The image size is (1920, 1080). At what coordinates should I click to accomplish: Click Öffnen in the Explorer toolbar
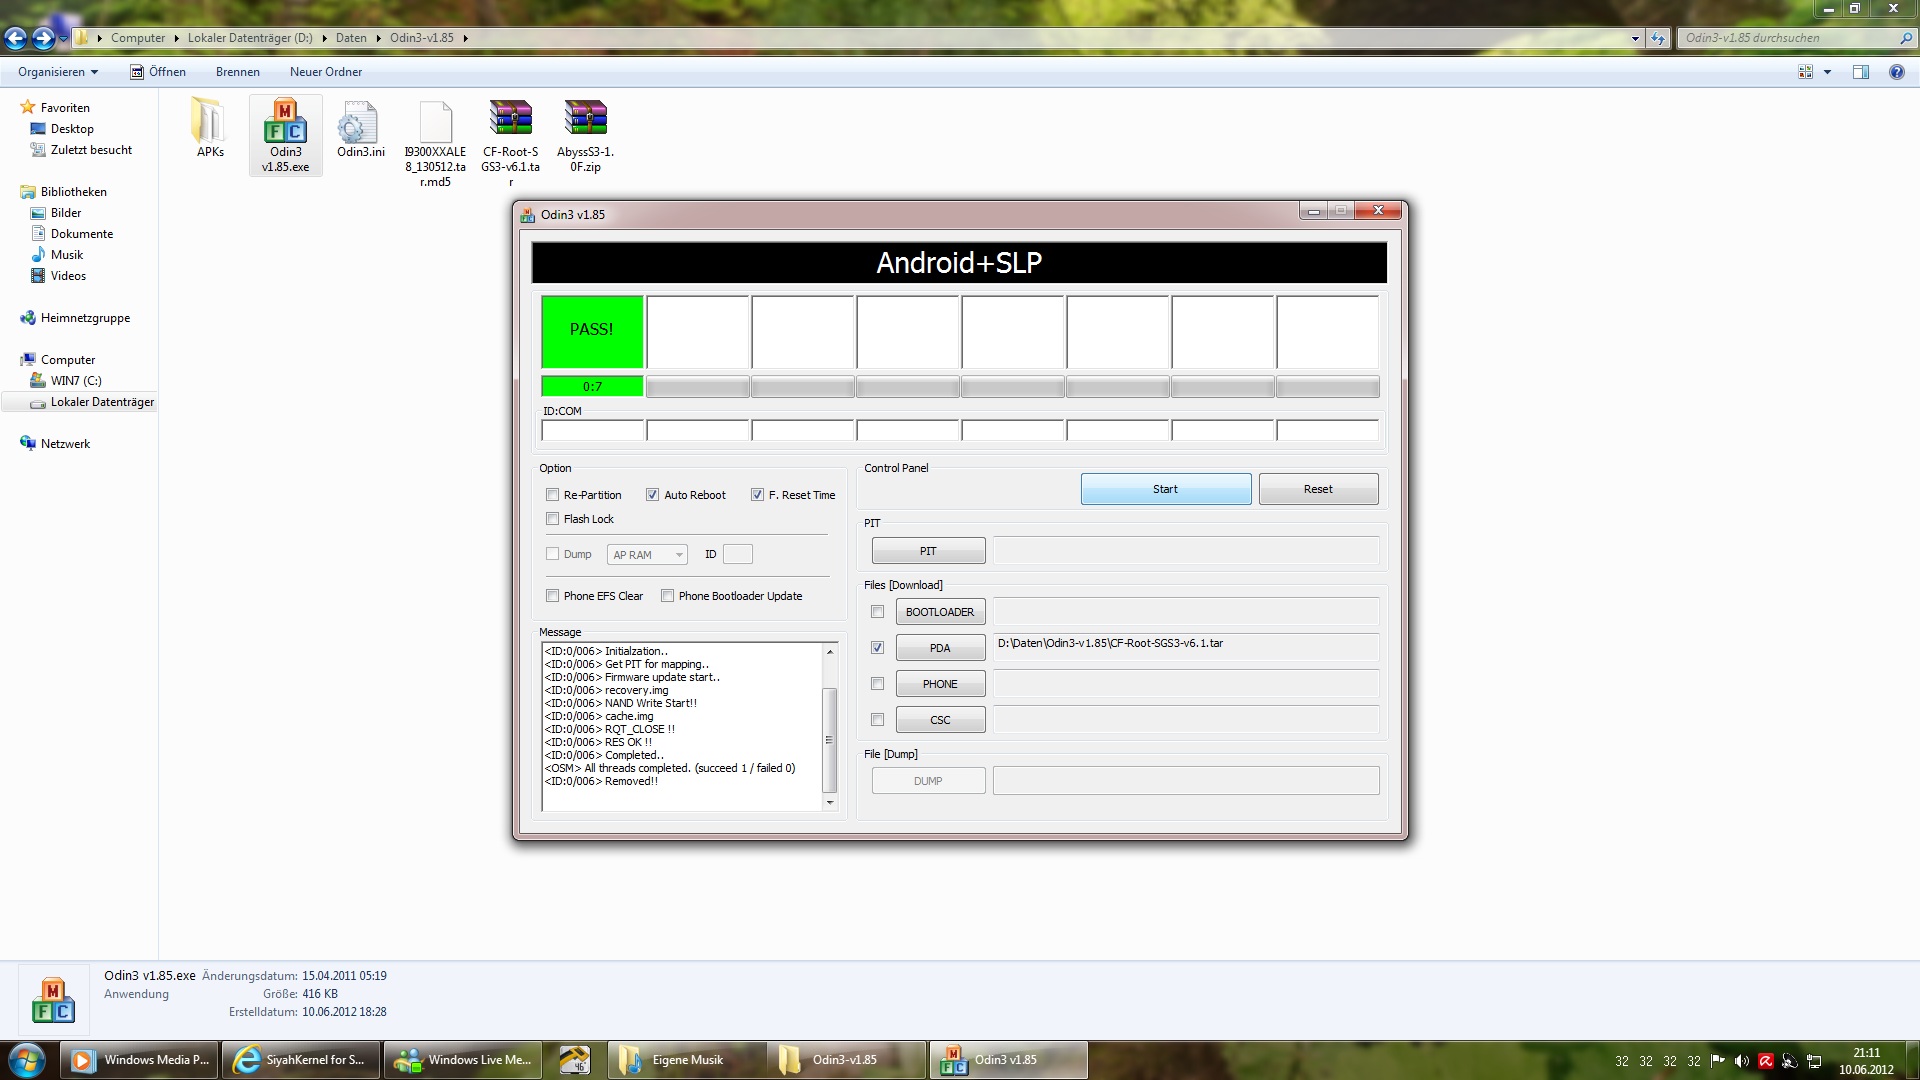(x=158, y=72)
